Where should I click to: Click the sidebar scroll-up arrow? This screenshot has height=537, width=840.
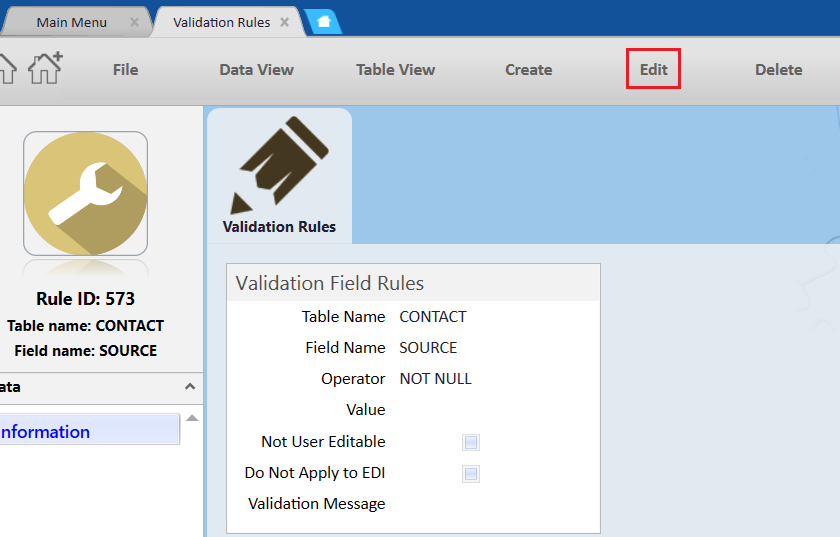tap(192, 418)
